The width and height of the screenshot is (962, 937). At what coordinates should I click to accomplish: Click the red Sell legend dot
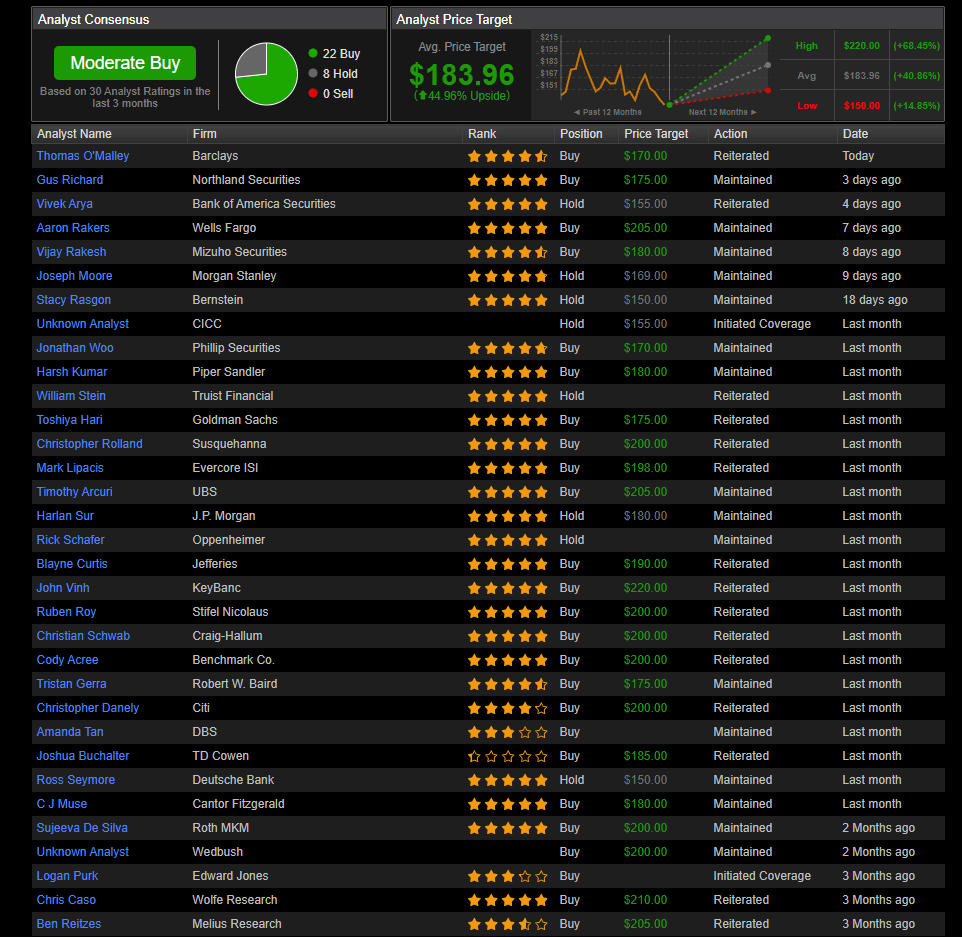[x=313, y=94]
